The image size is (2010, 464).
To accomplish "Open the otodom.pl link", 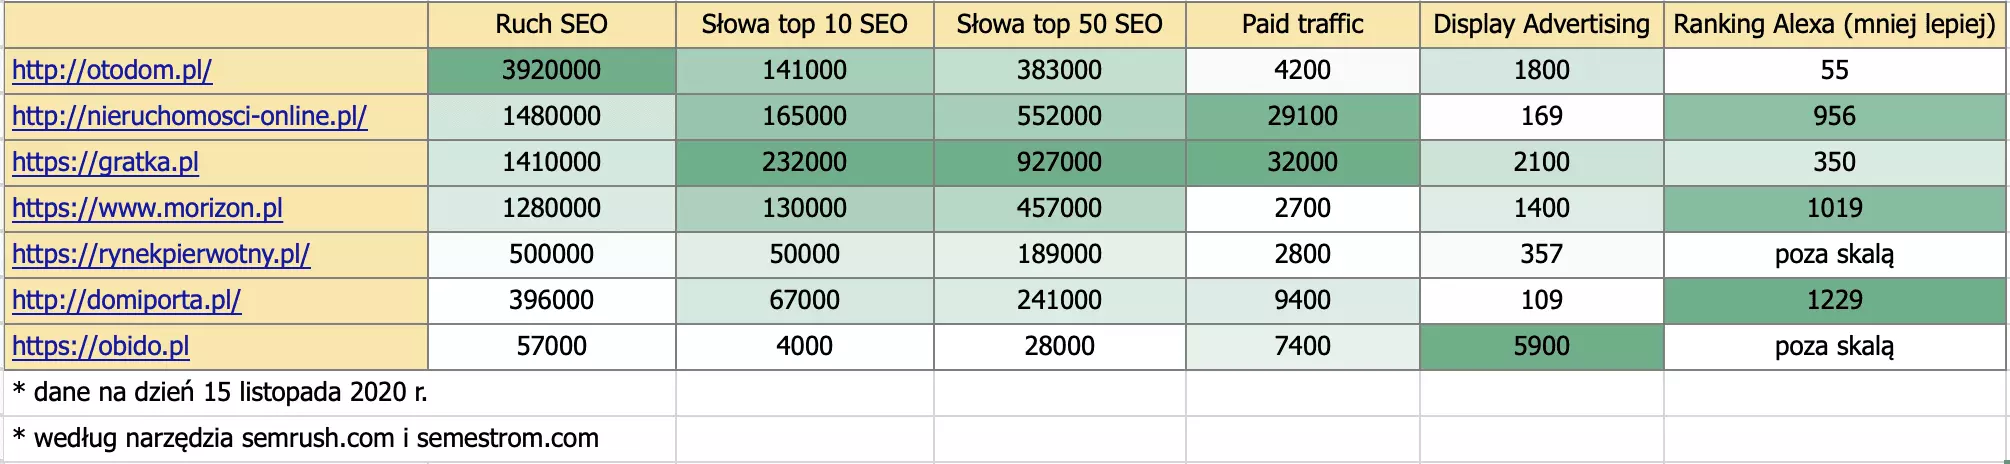I will click(112, 71).
